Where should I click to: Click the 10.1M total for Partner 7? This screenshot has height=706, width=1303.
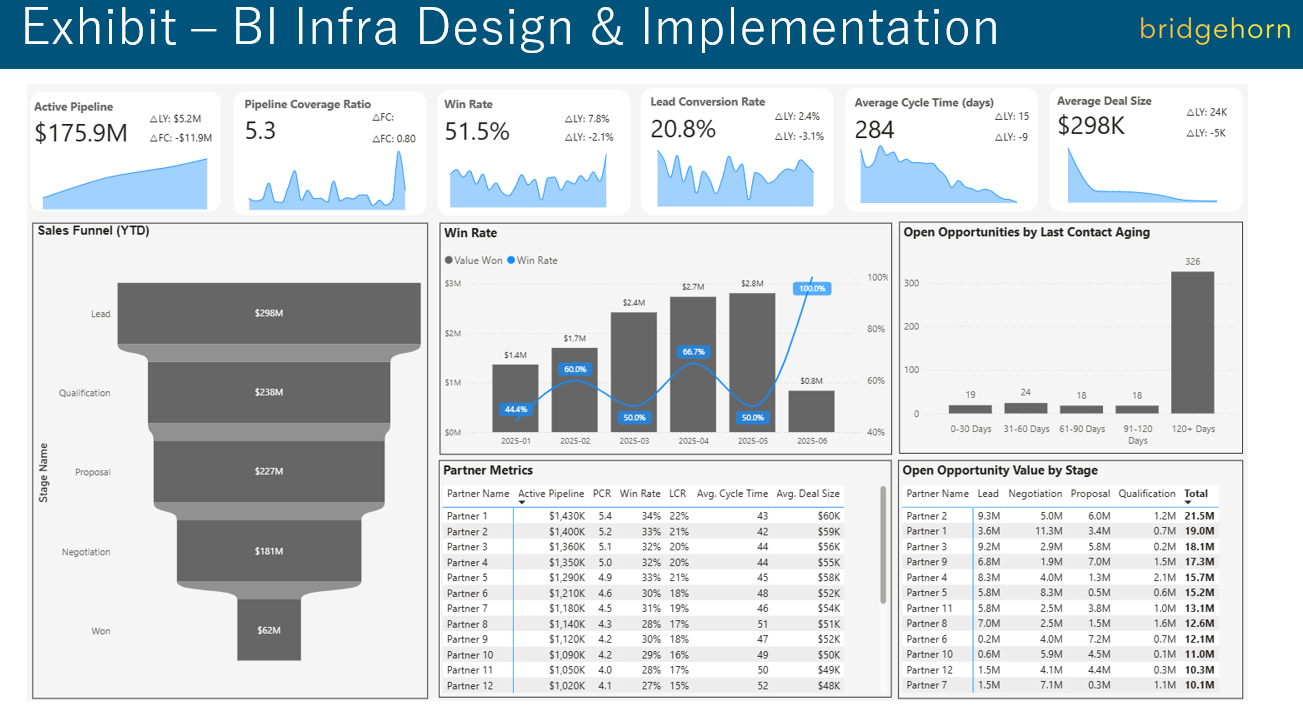[x=1199, y=685]
